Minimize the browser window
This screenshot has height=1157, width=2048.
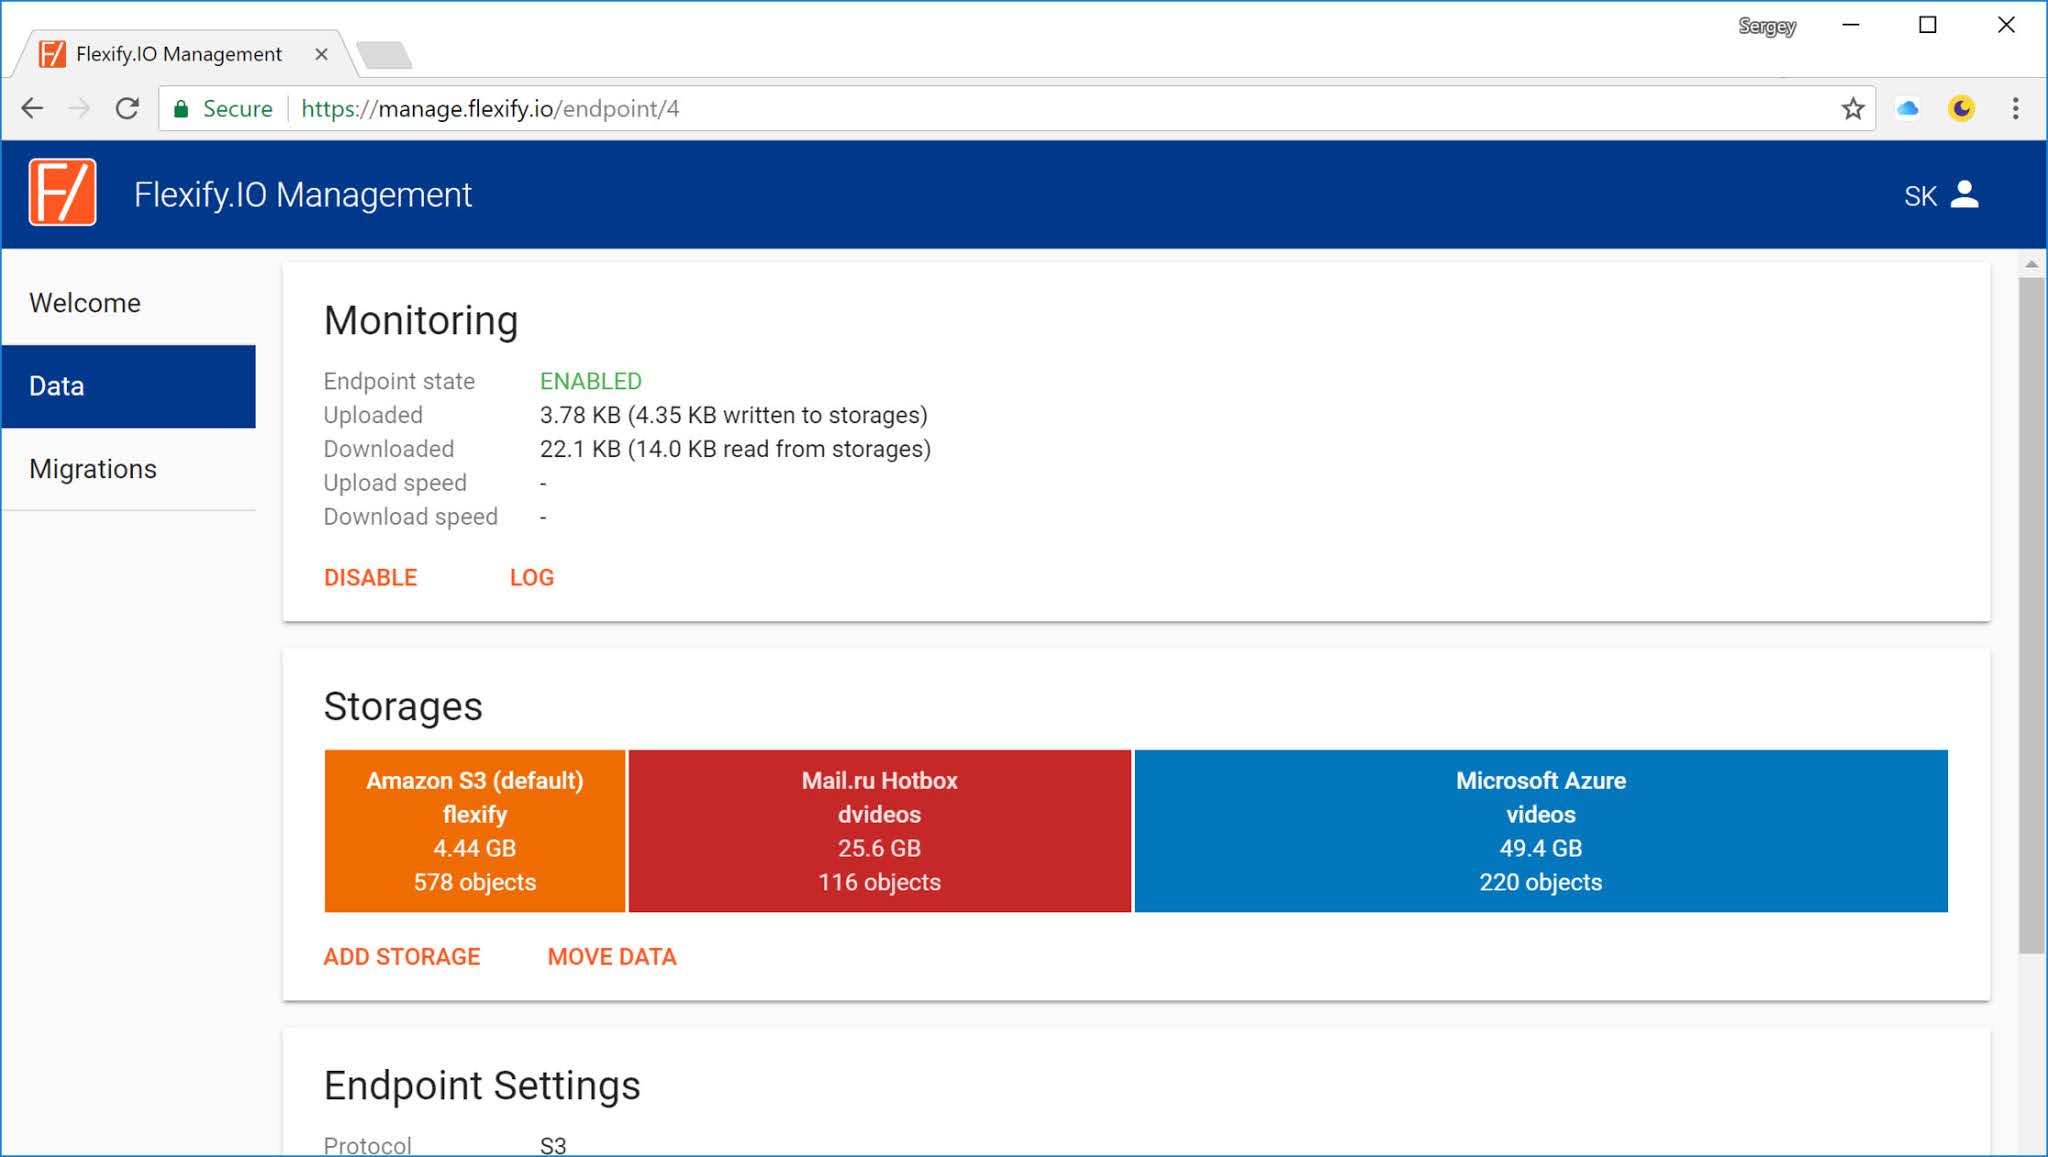point(1851,25)
